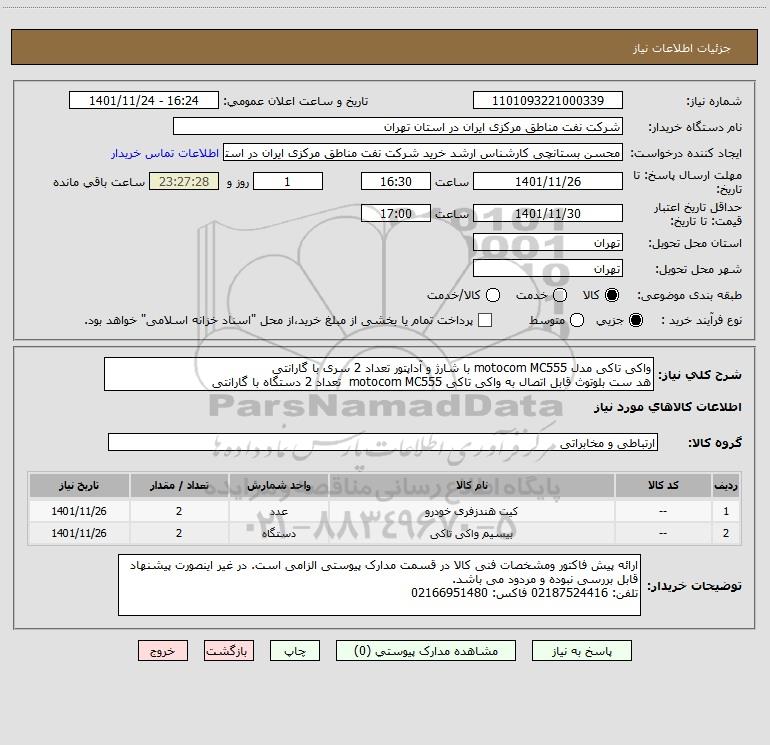The image size is (770, 745).
Task: Click the date cell in کیت هندزفری row
Action: point(79,511)
